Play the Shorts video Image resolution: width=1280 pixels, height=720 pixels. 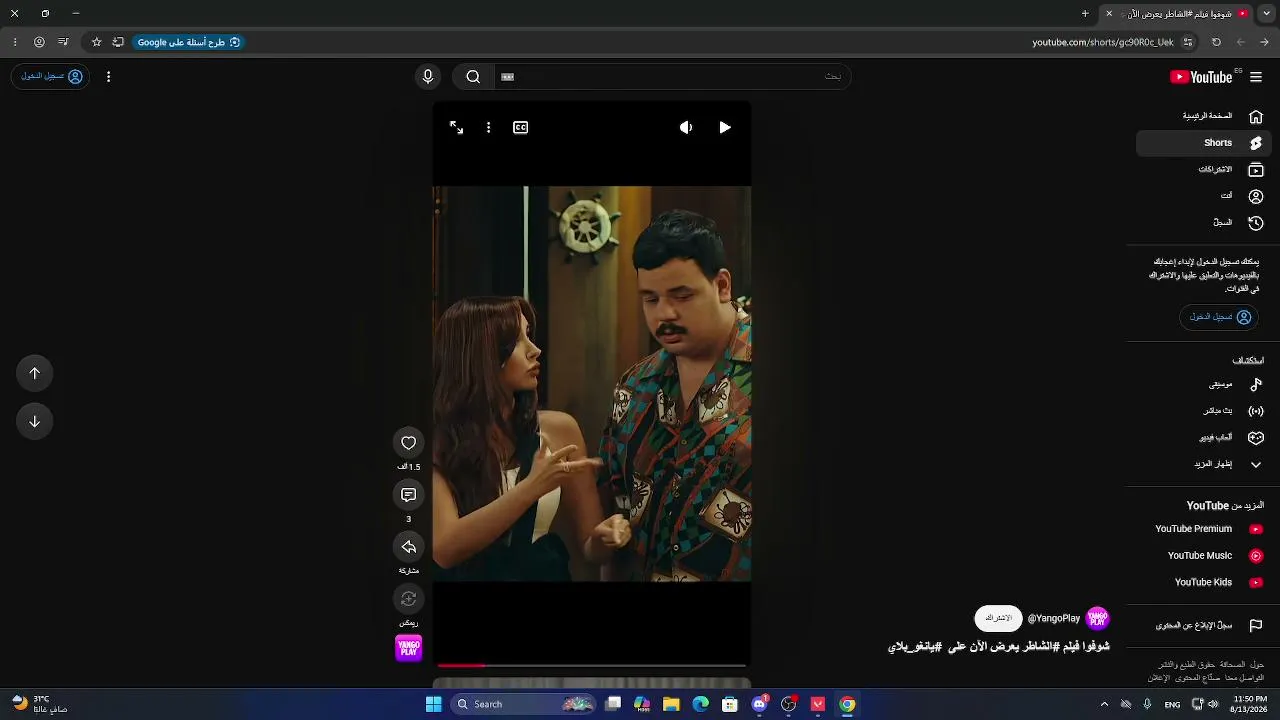click(x=725, y=128)
